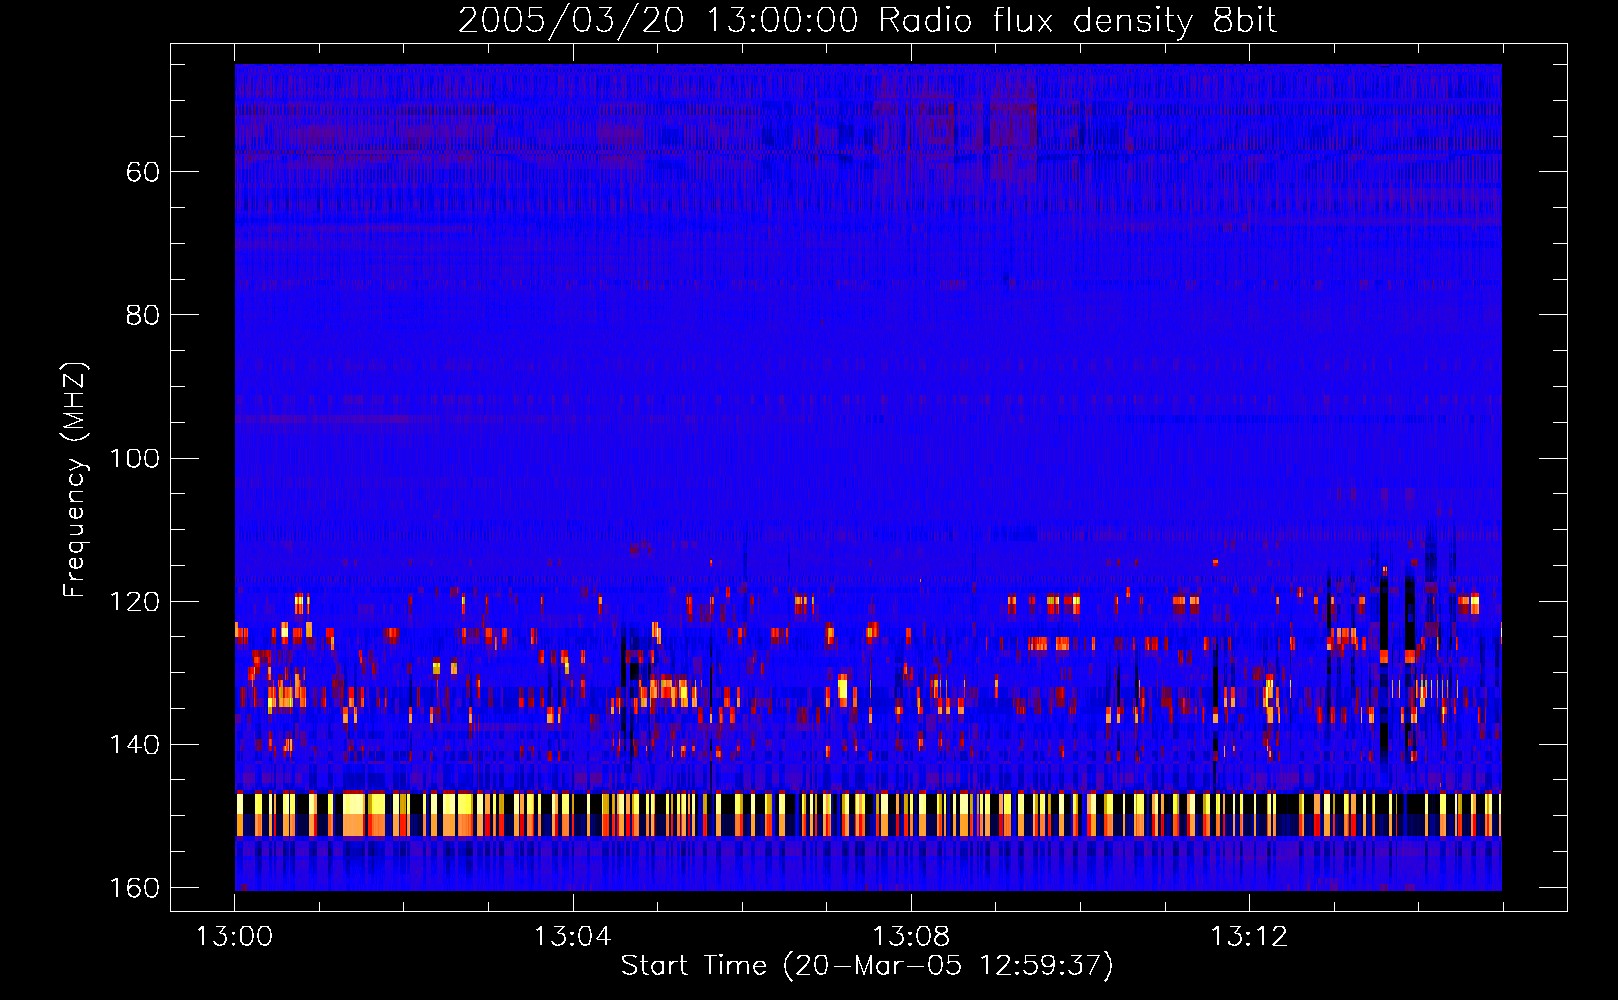Click the 13:00 time tick label
Viewport: 1618px width, 1000px height.
234,937
